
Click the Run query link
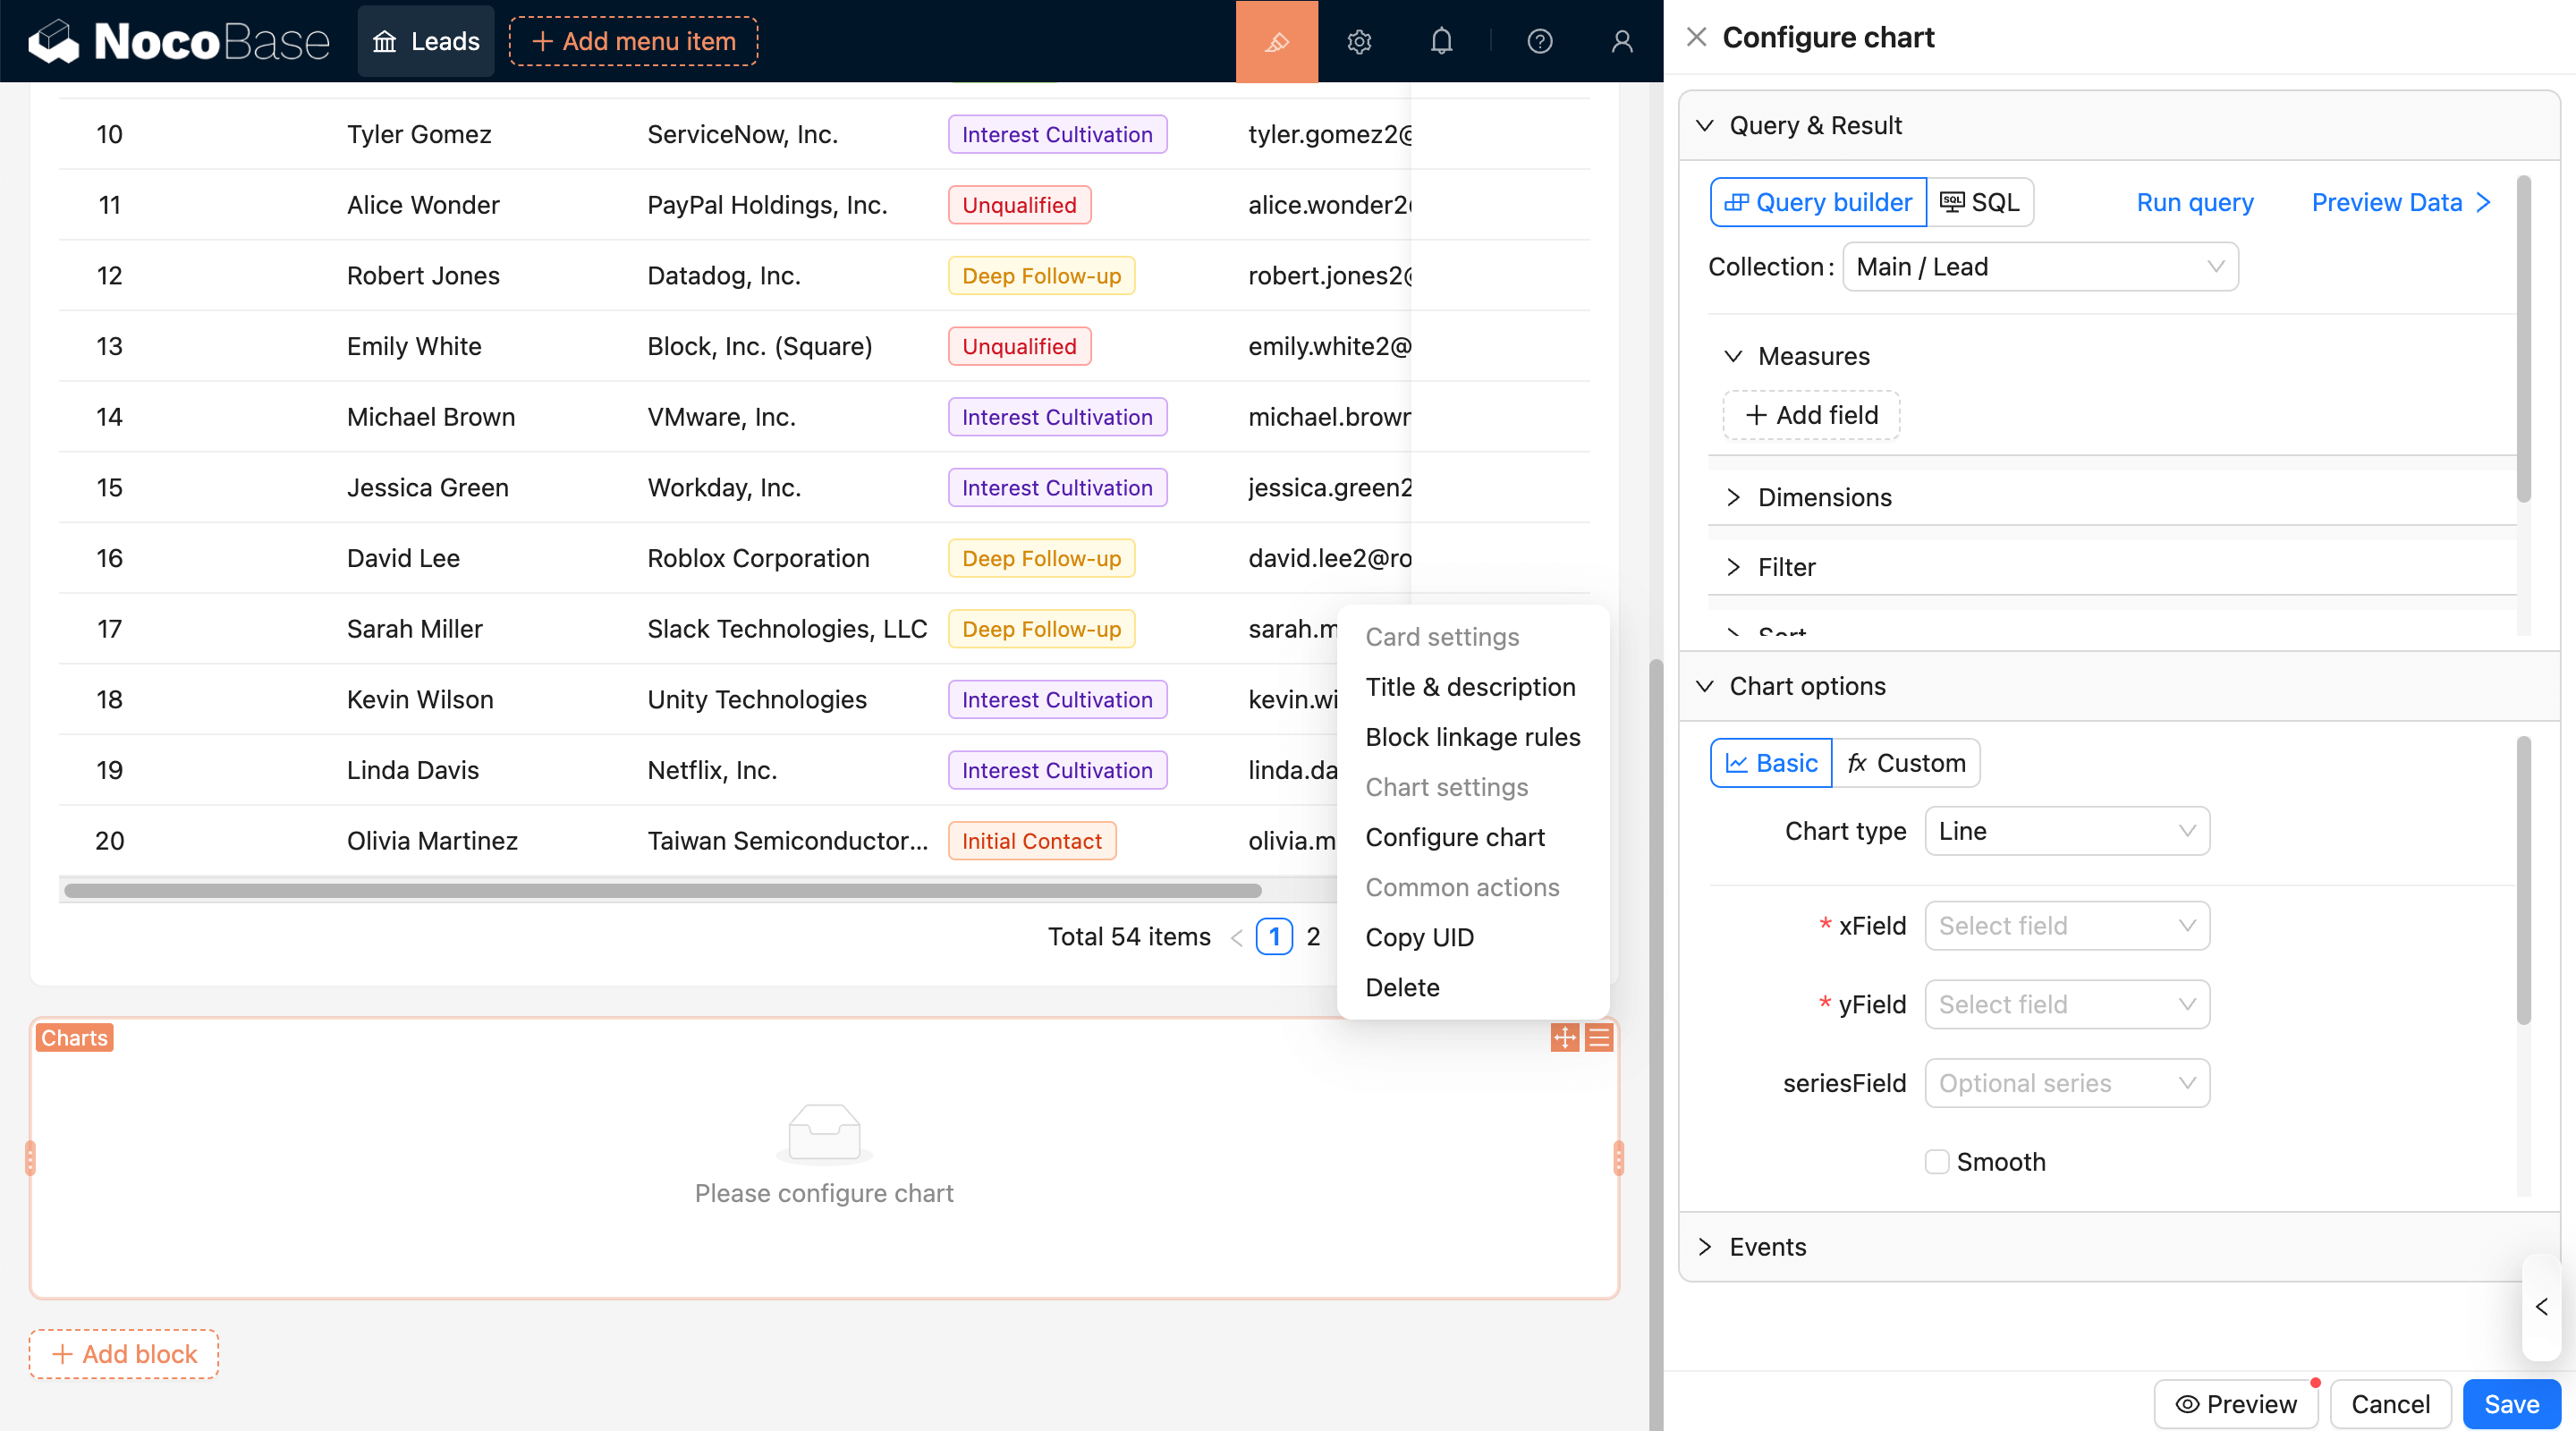2194,203
